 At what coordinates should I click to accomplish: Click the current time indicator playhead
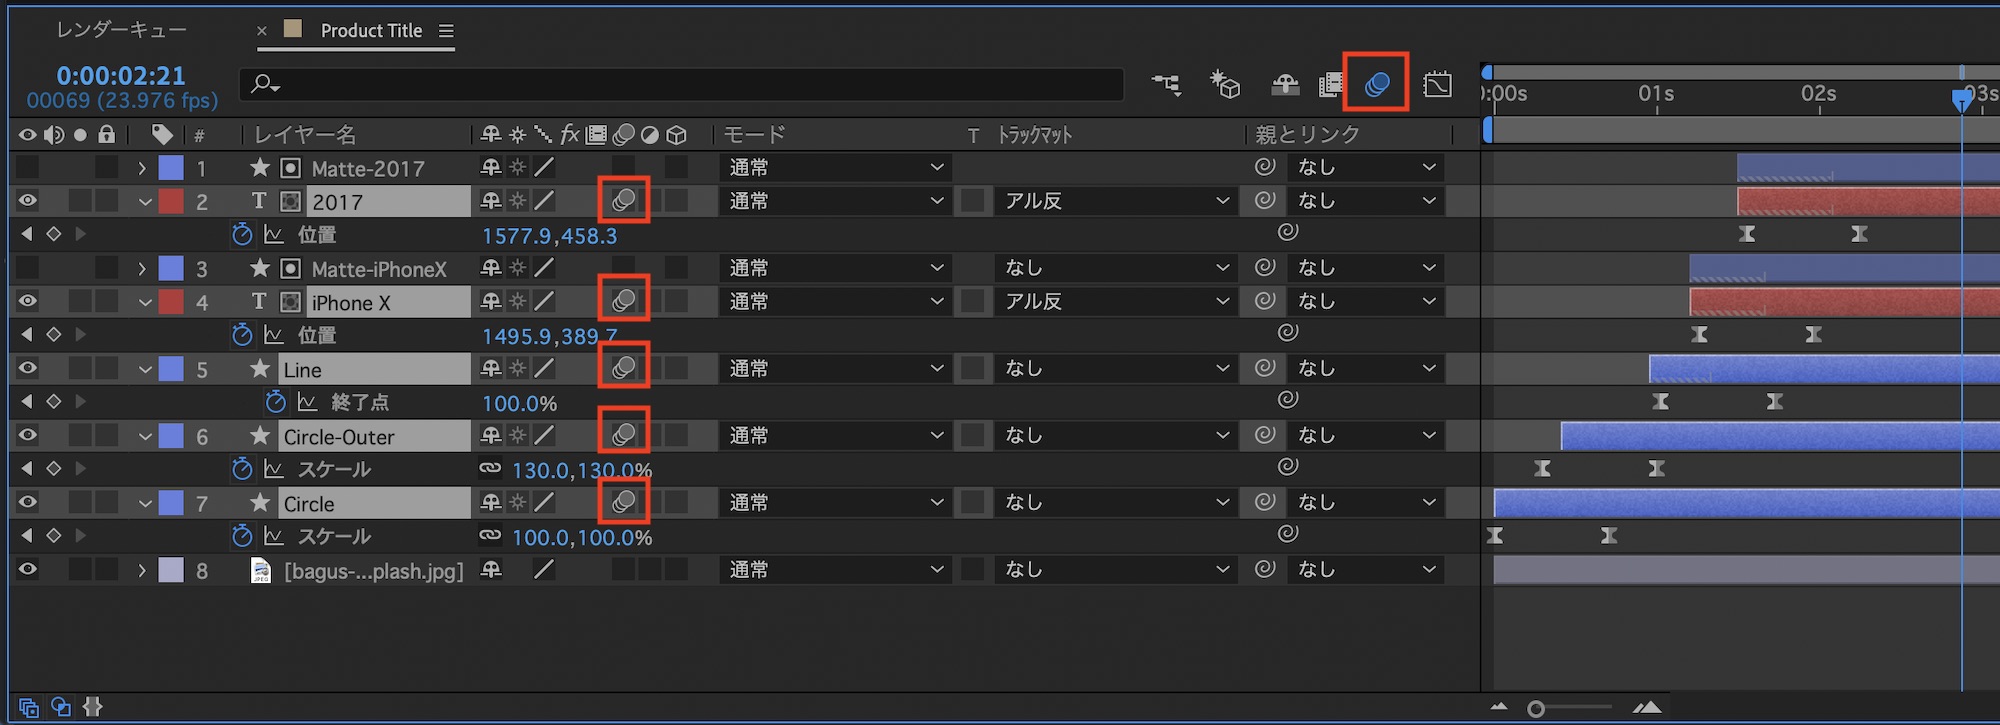[x=1962, y=99]
